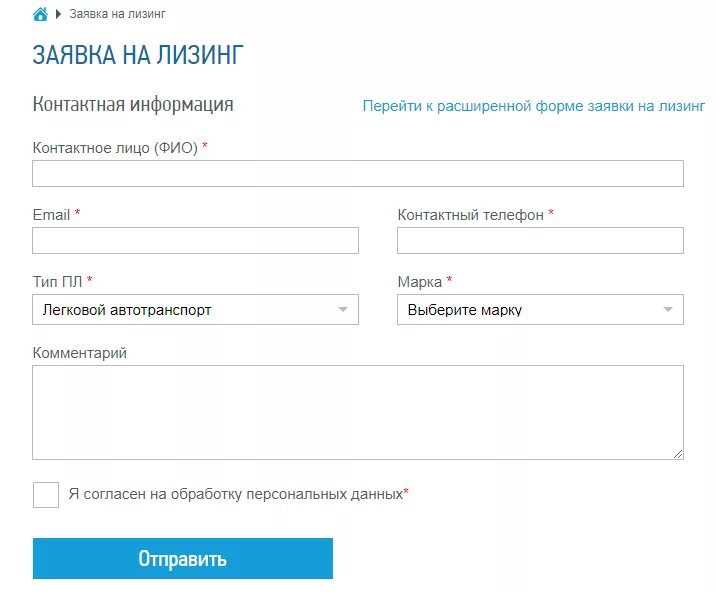Click the 'Контактный телефон' field label
Screen dimensions: 716x592
pos(471,215)
